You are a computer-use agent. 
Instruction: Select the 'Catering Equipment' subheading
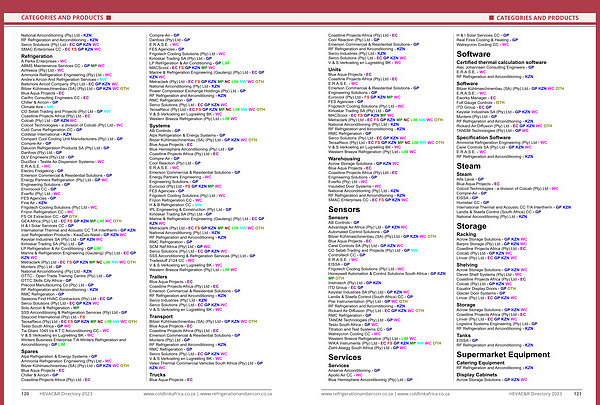(x=480, y=363)
